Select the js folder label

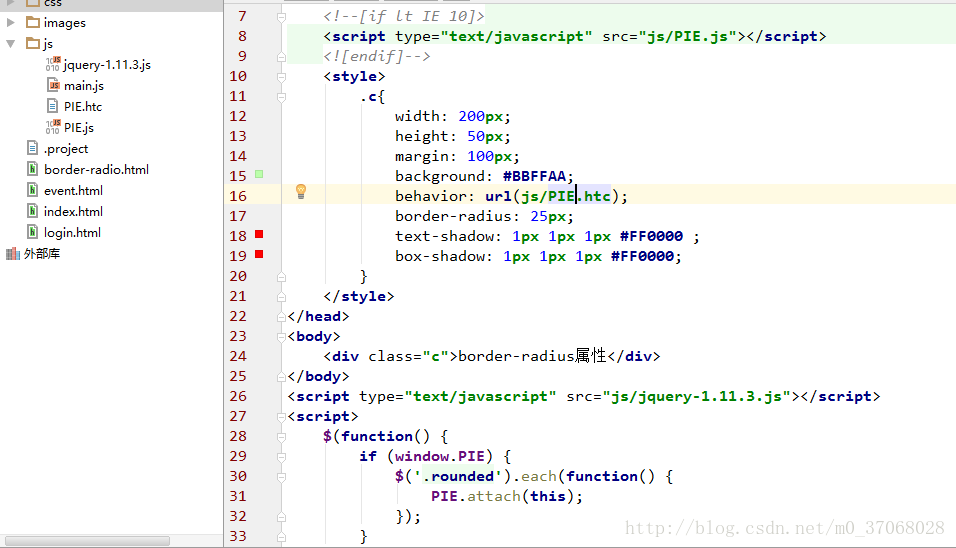coord(48,44)
